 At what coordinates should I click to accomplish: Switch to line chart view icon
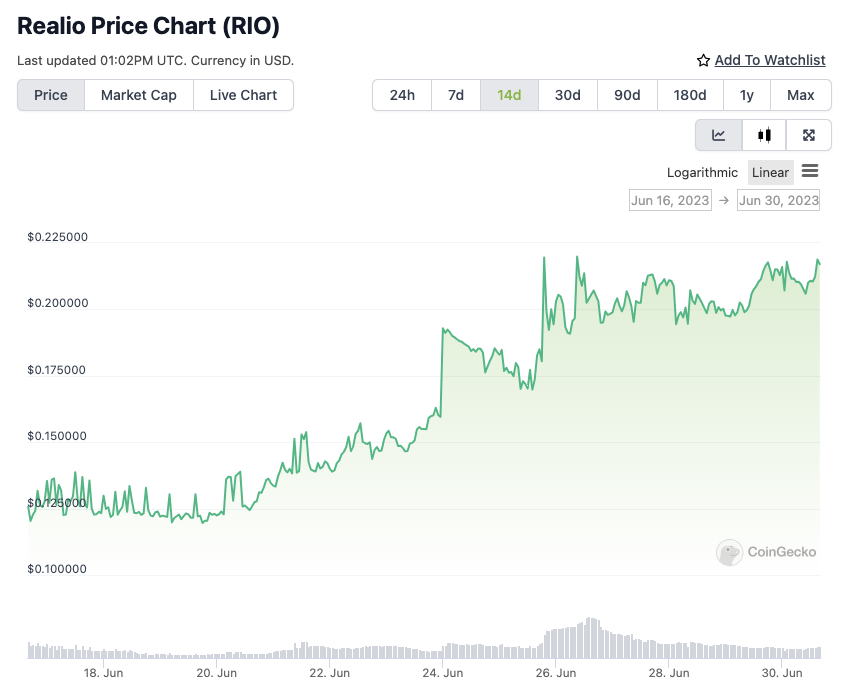(x=719, y=135)
